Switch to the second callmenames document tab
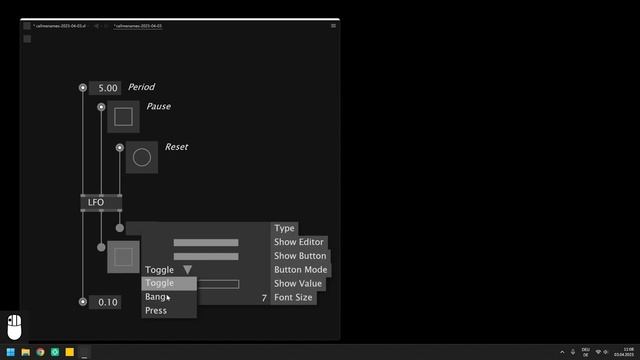The height and width of the screenshot is (360, 640). pos(138,26)
